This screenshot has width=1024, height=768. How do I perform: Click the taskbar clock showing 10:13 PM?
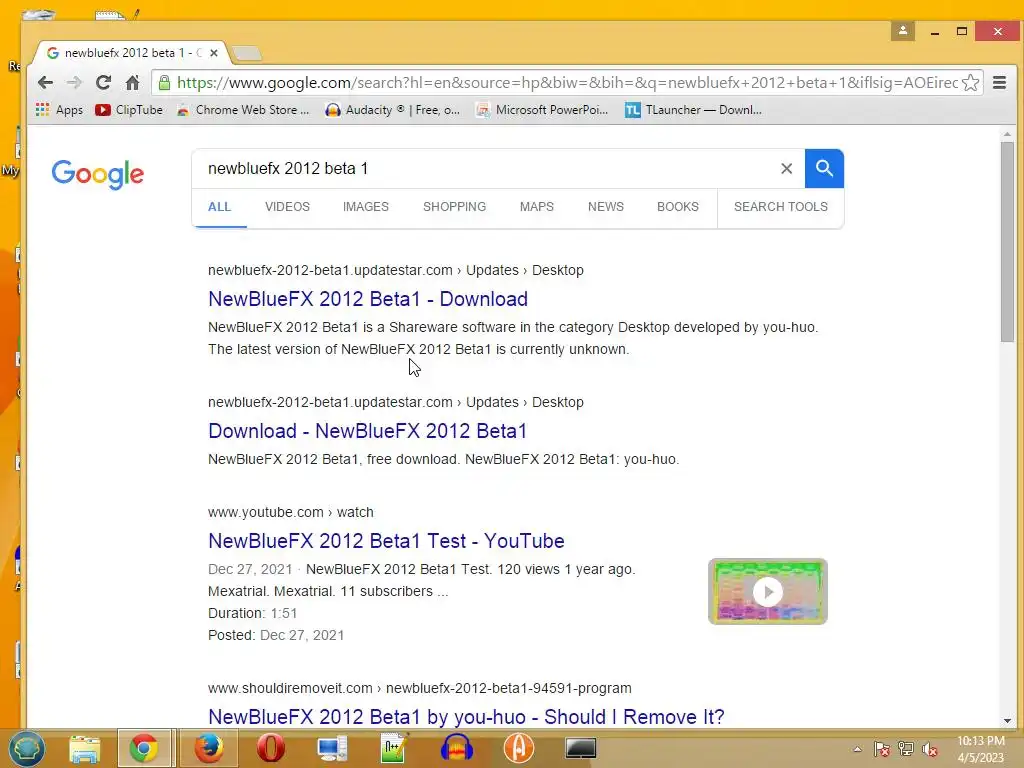click(x=980, y=749)
